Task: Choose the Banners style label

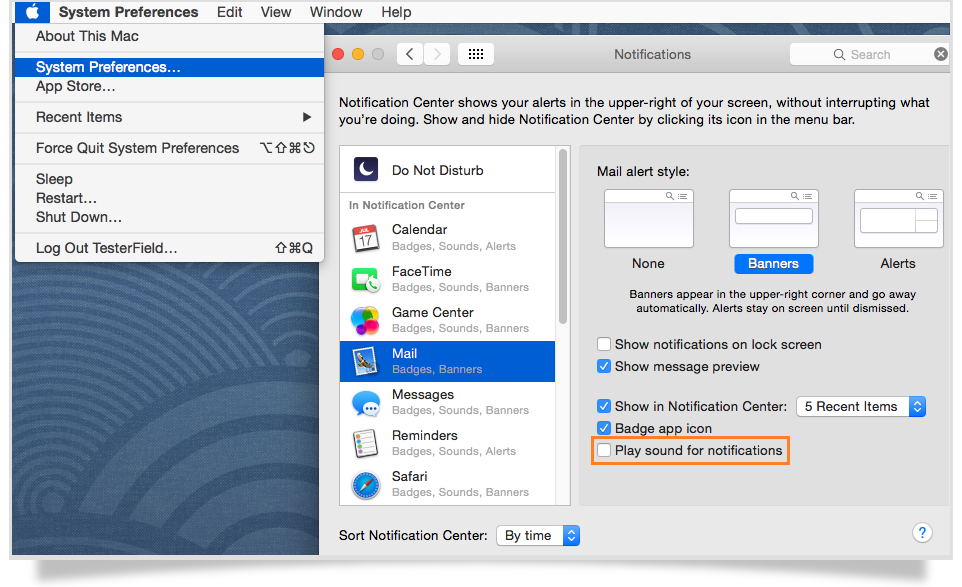Action: pos(774,264)
